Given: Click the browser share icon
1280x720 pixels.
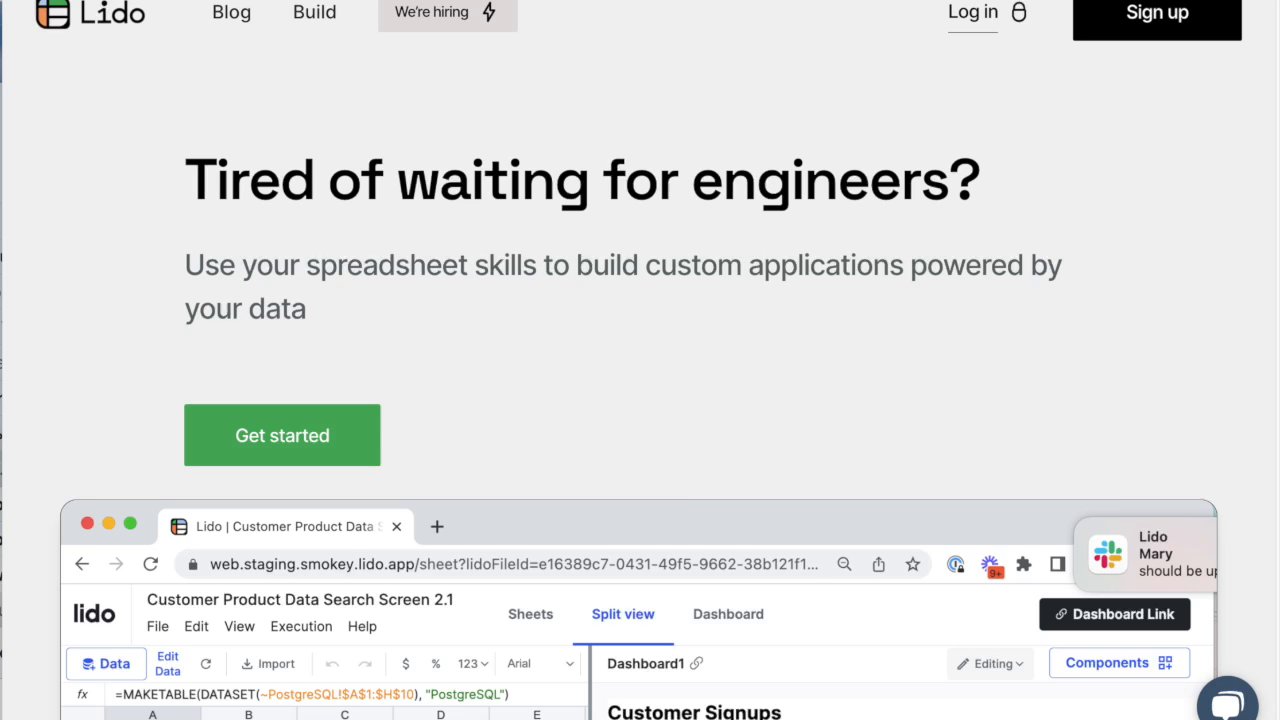Looking at the screenshot, I should 878,564.
